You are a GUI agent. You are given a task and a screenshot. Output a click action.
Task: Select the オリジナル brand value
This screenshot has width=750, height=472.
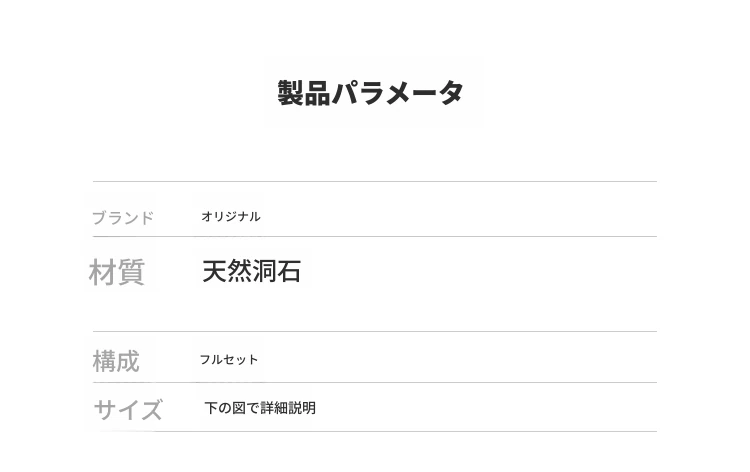coord(230,216)
